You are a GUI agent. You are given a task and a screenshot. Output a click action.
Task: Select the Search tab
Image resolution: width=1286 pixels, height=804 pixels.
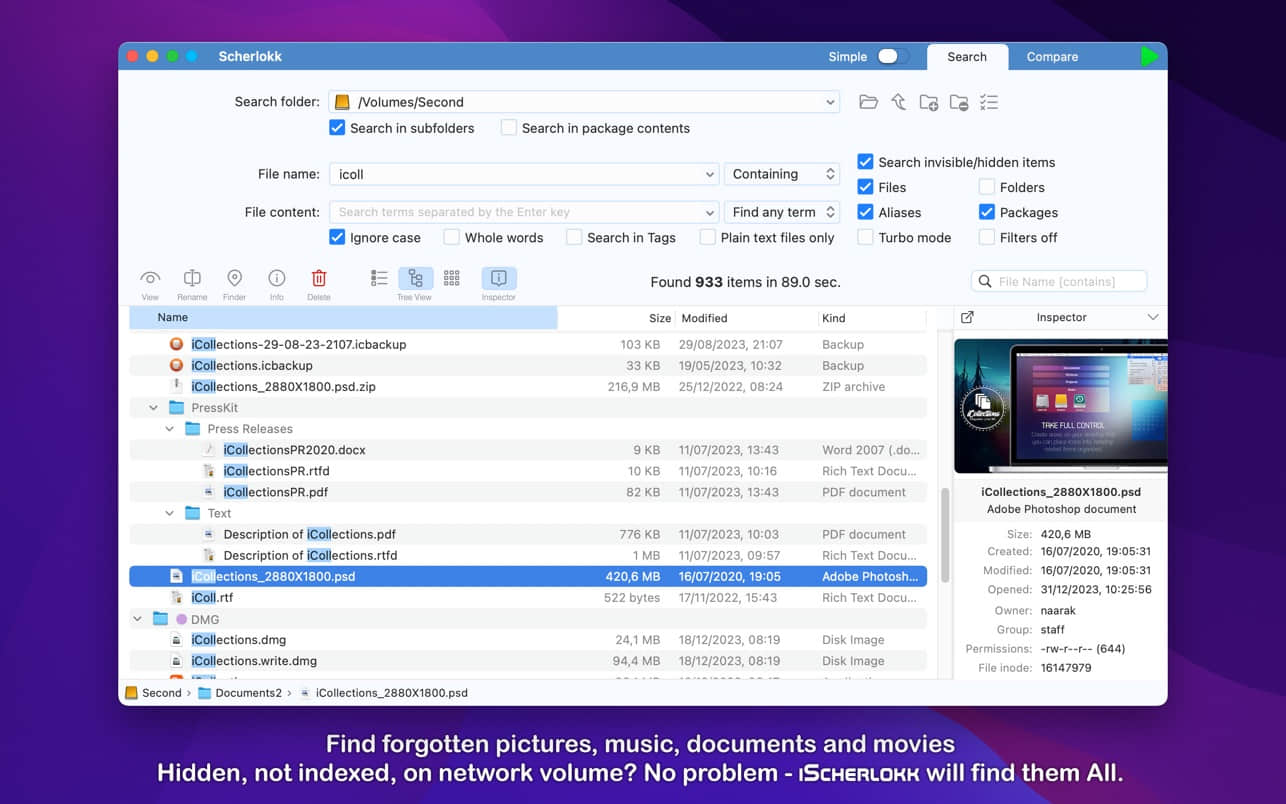pyautogui.click(x=966, y=57)
